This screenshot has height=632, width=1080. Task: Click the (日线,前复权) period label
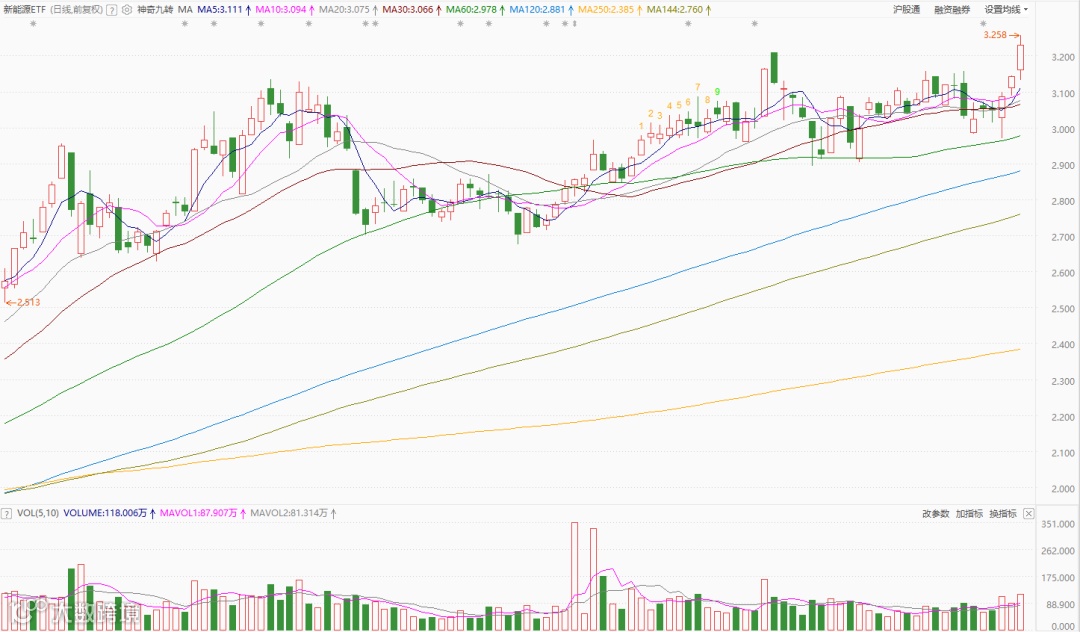[76, 10]
